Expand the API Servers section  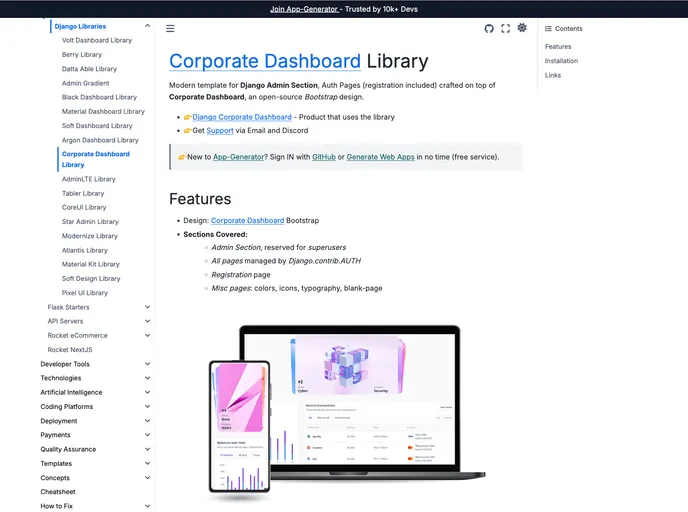(147, 321)
